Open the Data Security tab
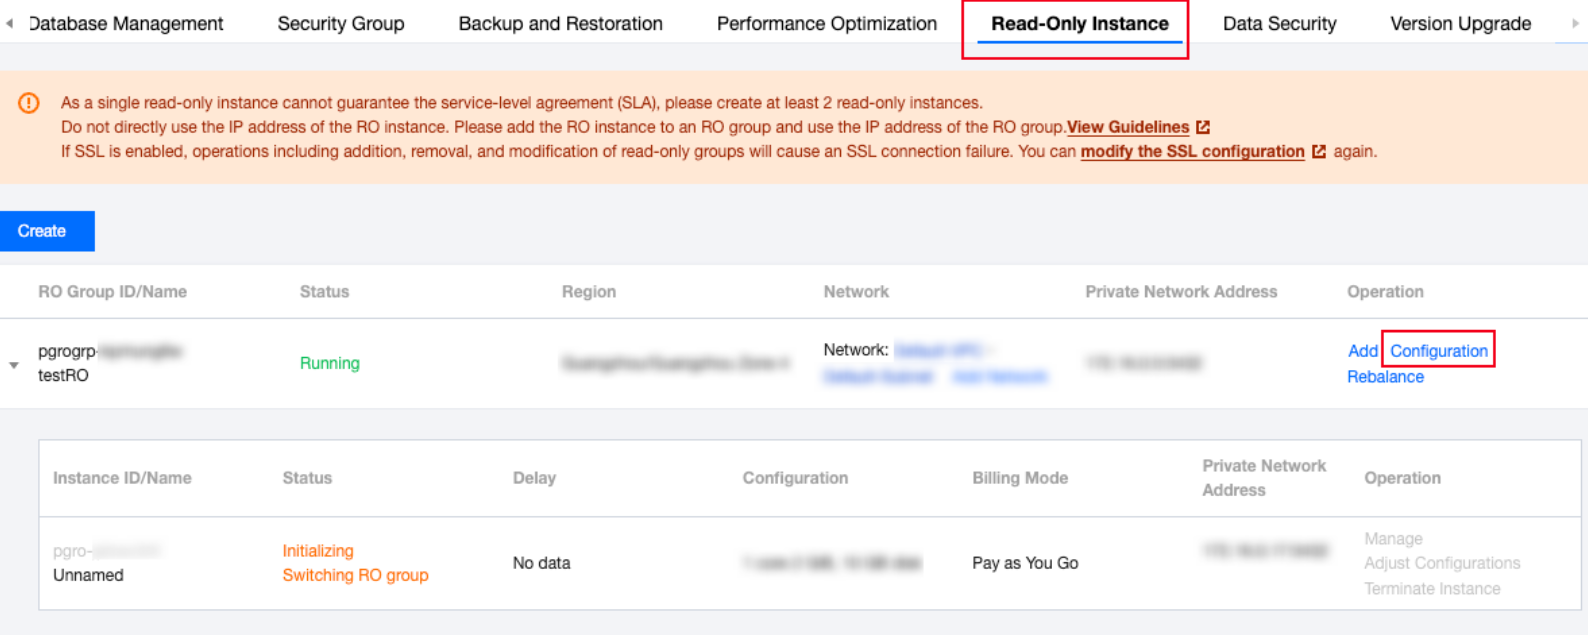This screenshot has height=635, width=1588. 1279,24
